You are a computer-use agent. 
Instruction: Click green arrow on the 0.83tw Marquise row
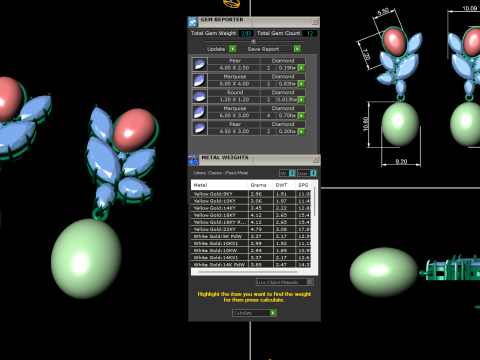point(301,84)
